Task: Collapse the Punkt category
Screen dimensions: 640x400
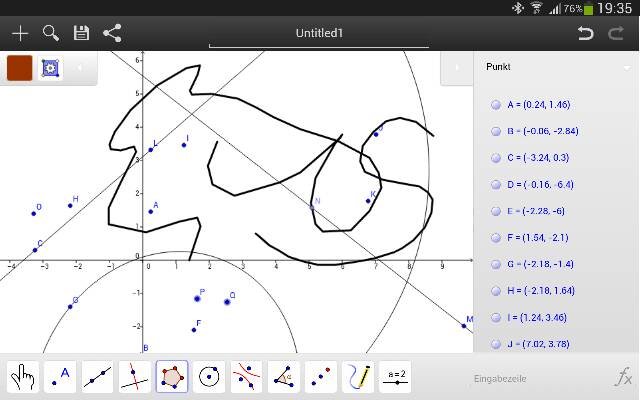Action: [x=626, y=67]
